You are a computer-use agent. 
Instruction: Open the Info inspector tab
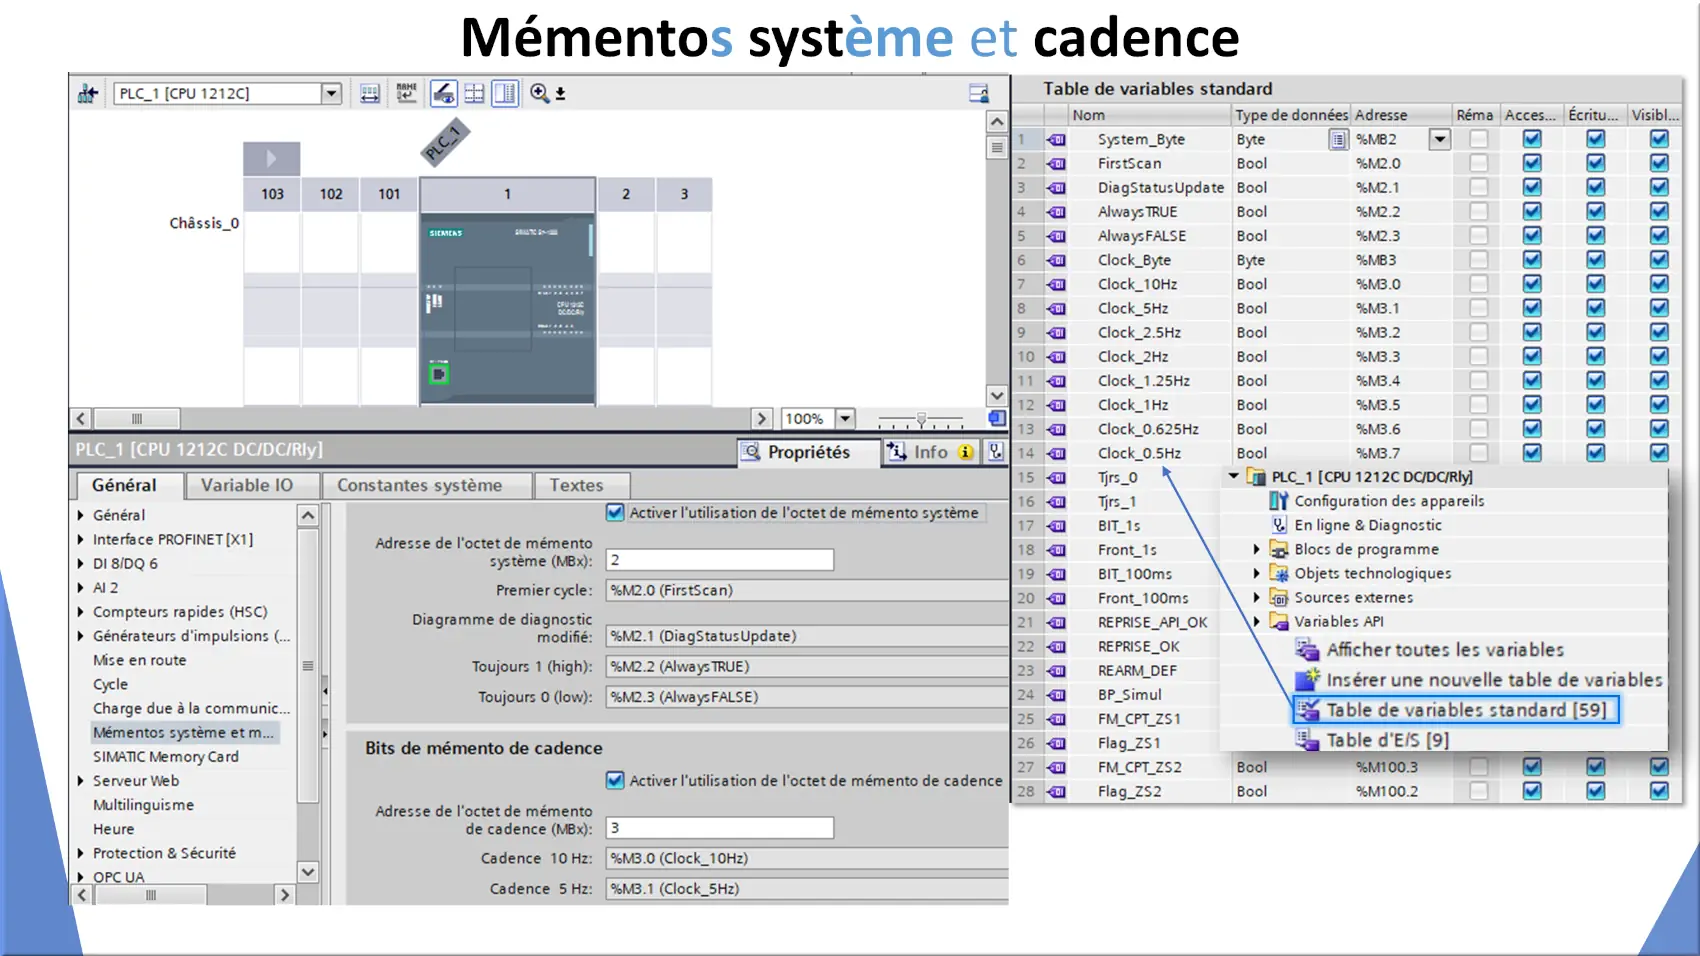[931, 452]
